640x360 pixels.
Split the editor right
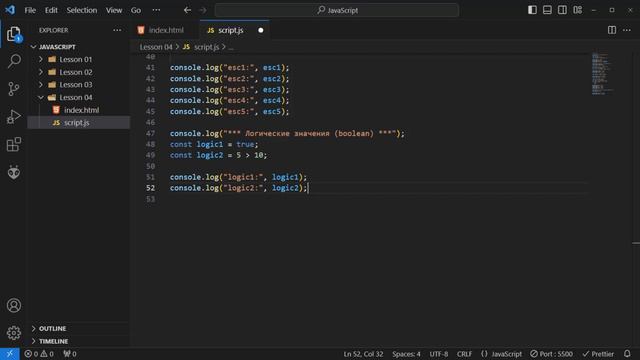(x=612, y=30)
